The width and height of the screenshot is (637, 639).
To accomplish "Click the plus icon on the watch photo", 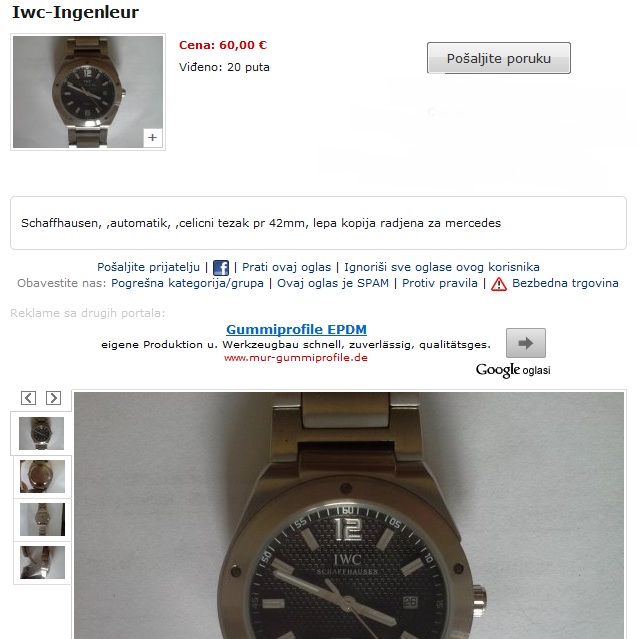I will 152,138.
